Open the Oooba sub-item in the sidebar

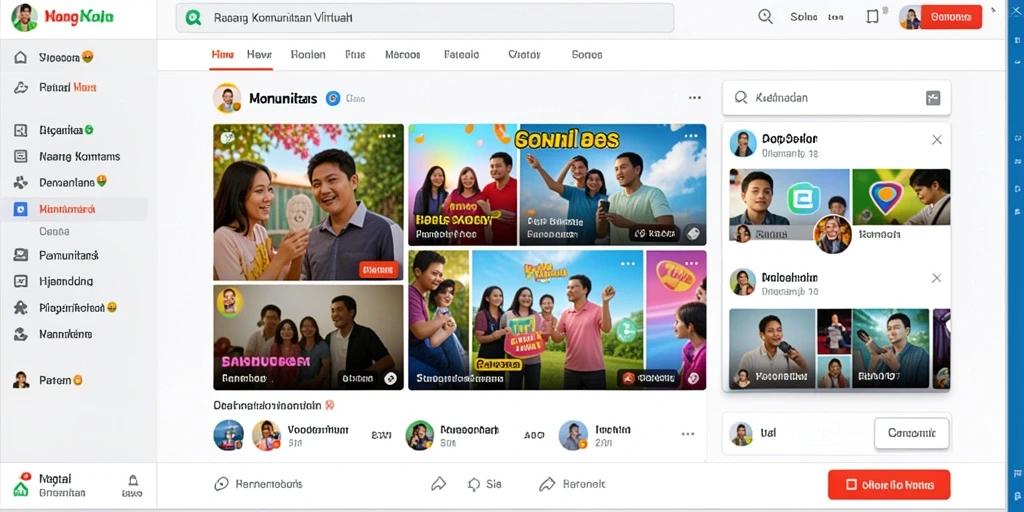click(54, 231)
